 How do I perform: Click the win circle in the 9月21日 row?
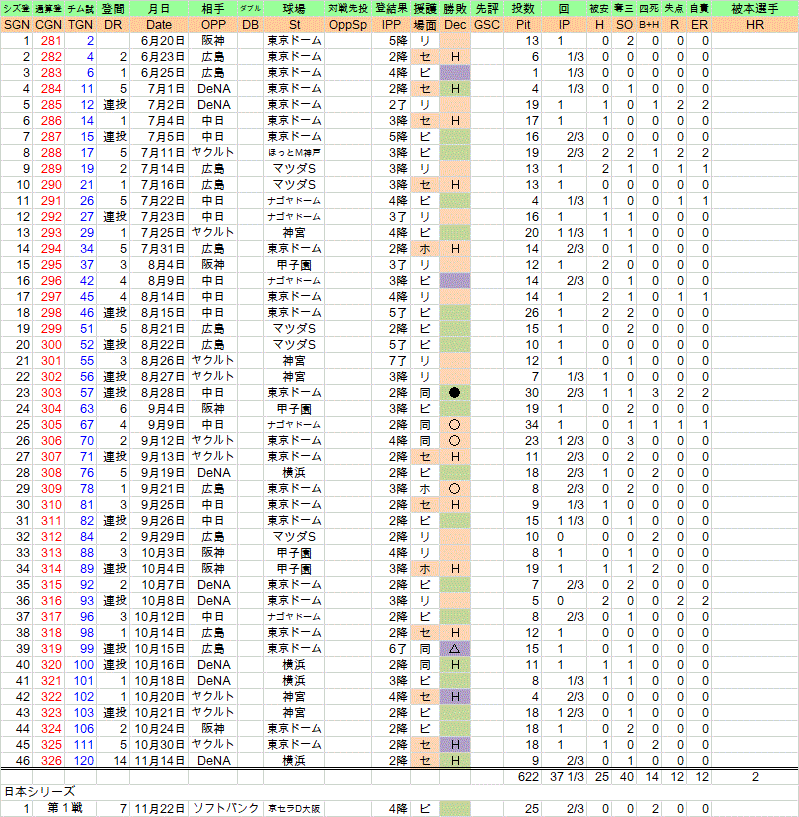click(x=454, y=489)
